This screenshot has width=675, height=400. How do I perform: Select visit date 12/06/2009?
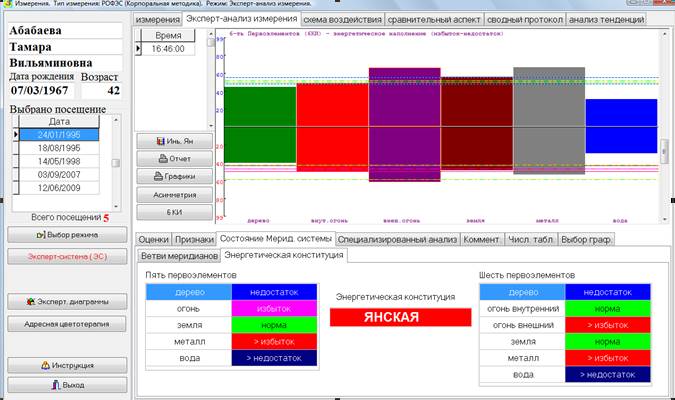pyautogui.click(x=59, y=188)
